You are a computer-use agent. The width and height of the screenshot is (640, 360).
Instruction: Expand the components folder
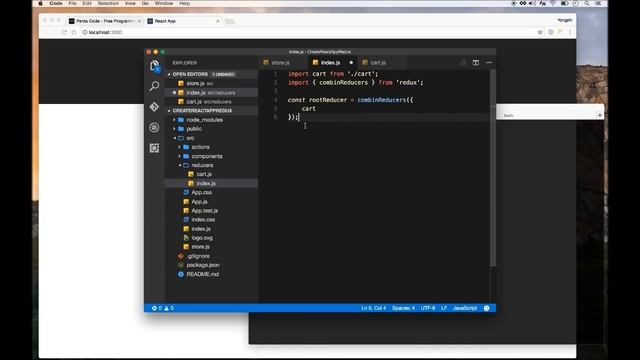211,156
